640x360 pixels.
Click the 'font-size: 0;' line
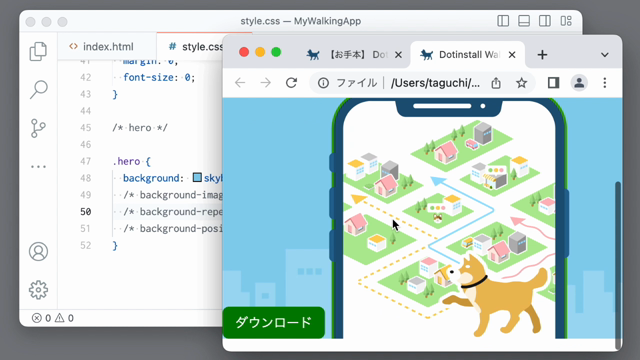(x=159, y=77)
